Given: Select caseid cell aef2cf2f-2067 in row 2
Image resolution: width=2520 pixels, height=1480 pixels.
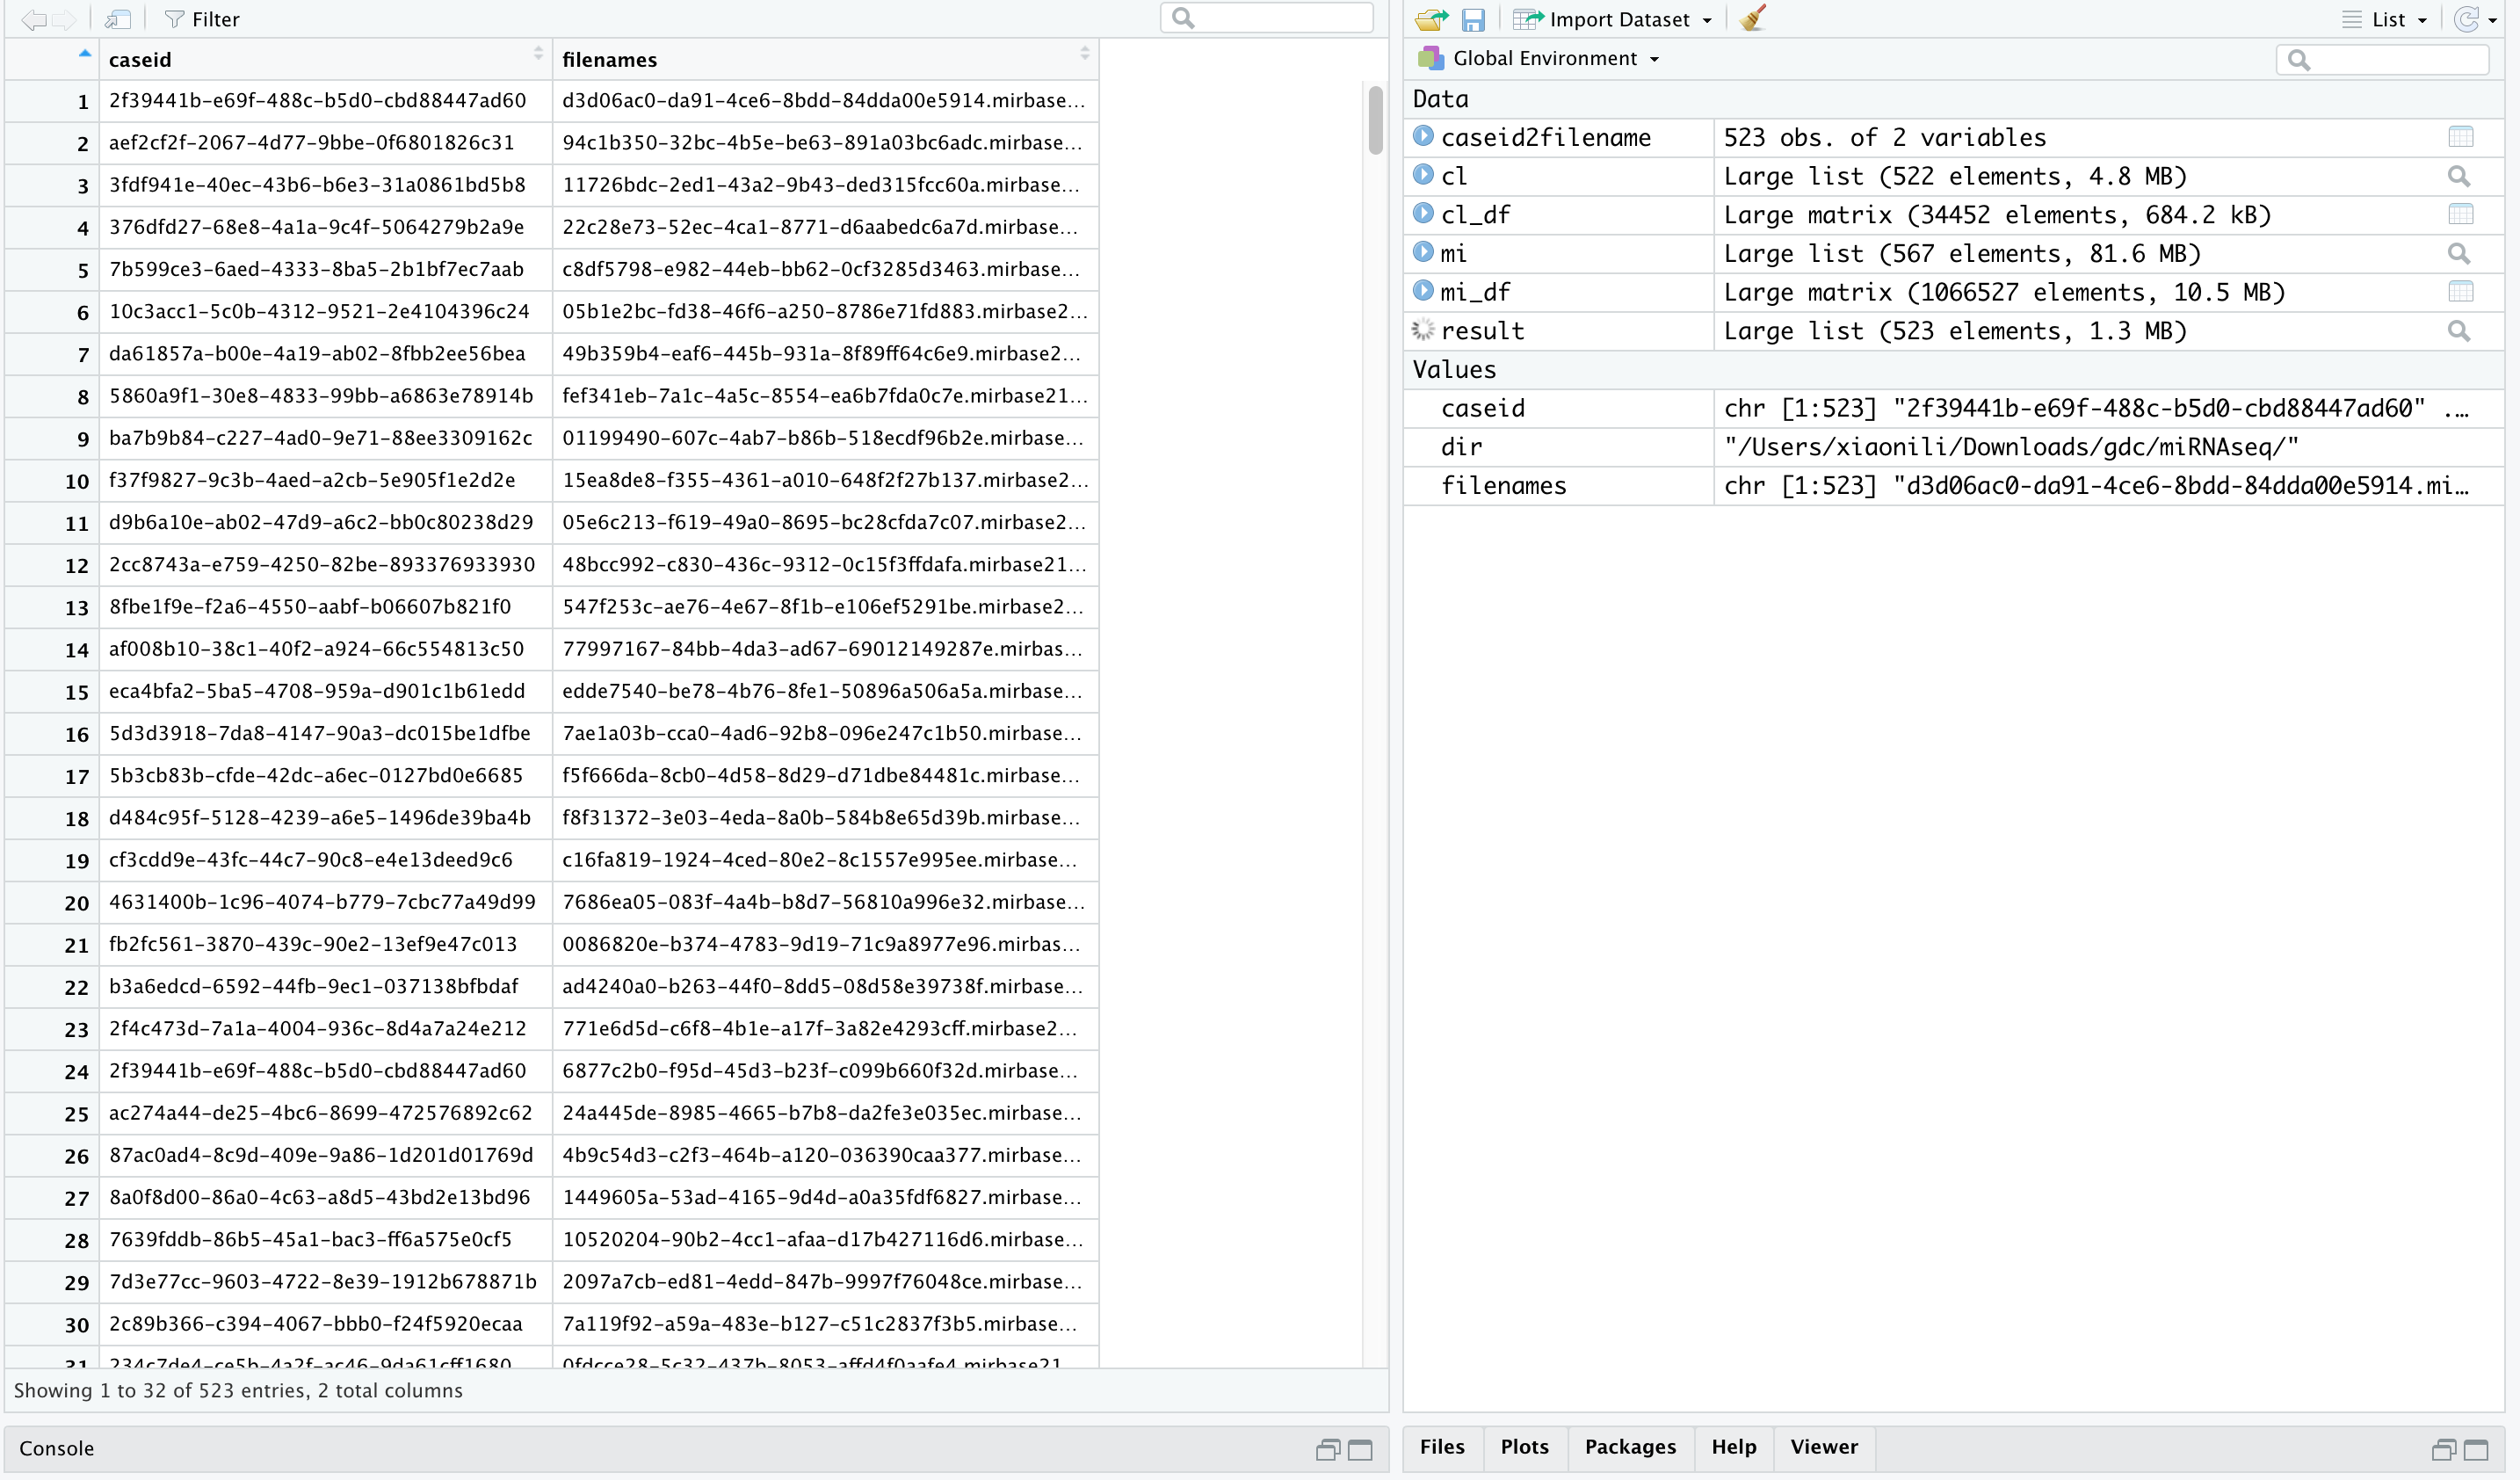Looking at the screenshot, I should (x=325, y=143).
